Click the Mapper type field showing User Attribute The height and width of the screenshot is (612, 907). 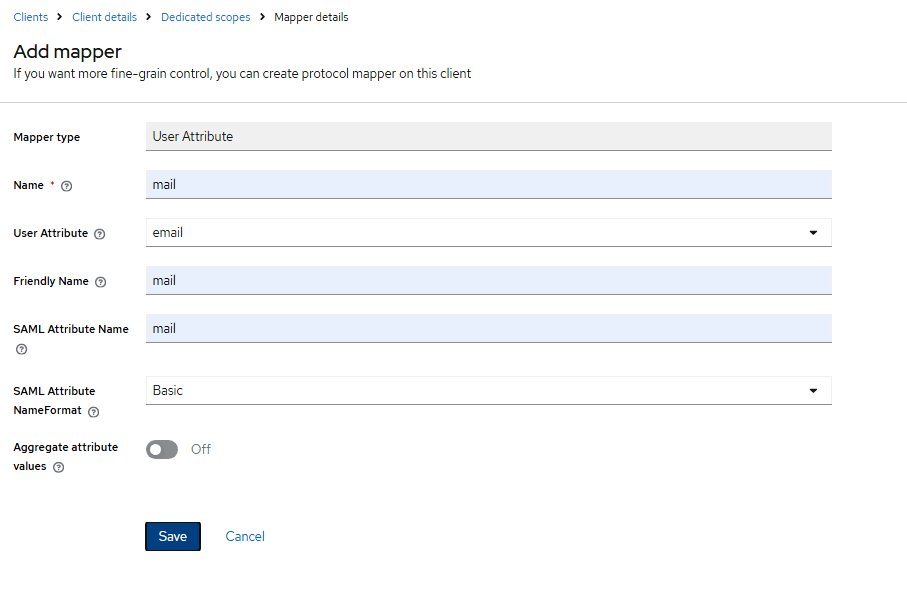tap(488, 137)
